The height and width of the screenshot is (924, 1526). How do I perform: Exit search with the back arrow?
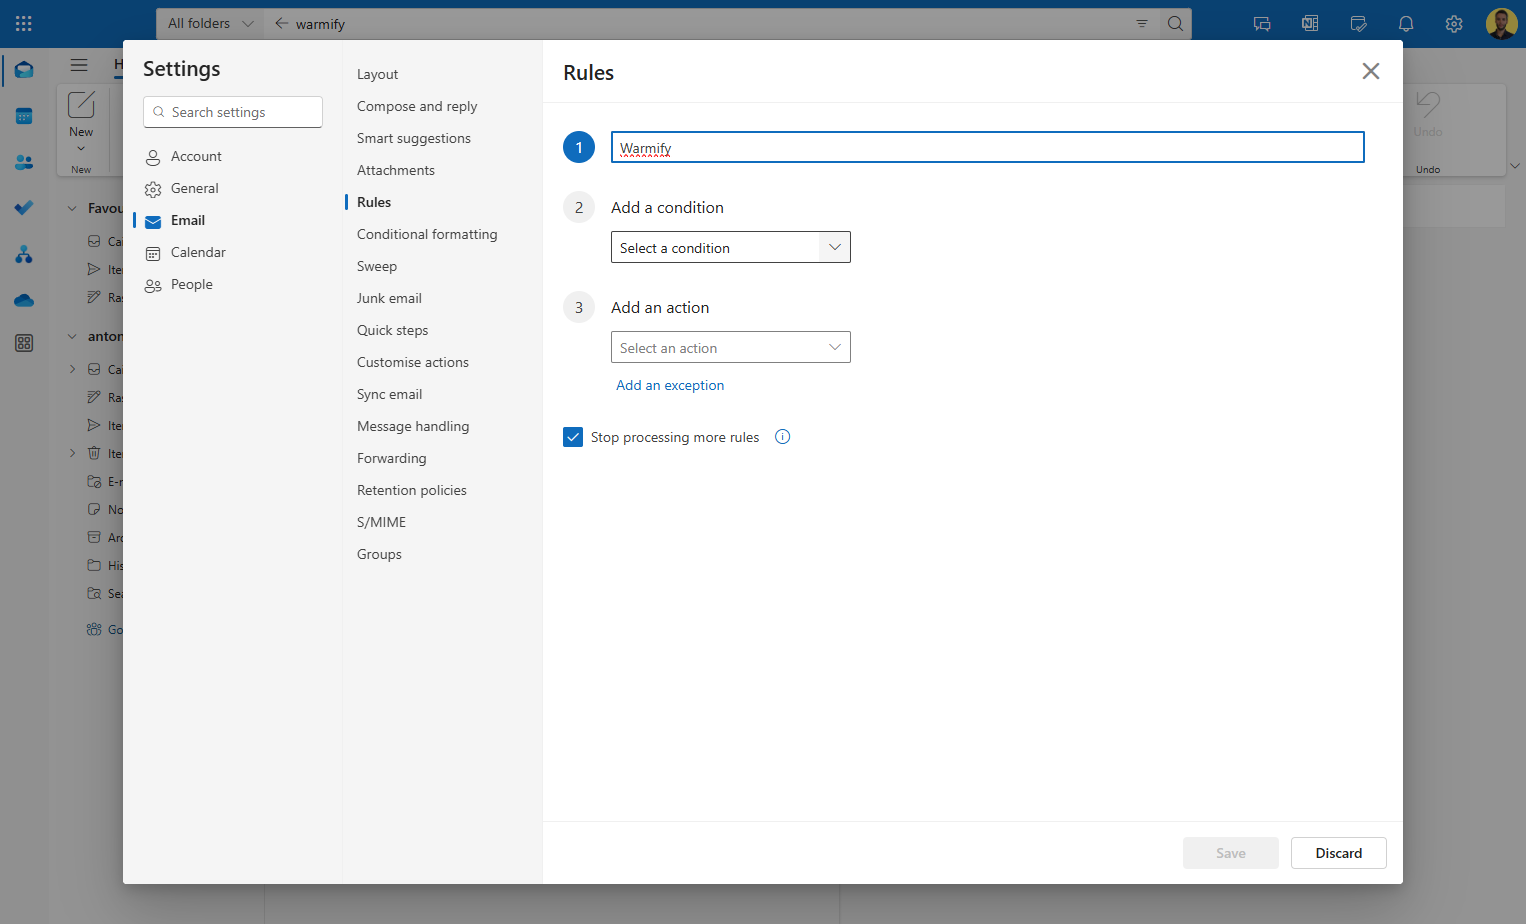281,24
